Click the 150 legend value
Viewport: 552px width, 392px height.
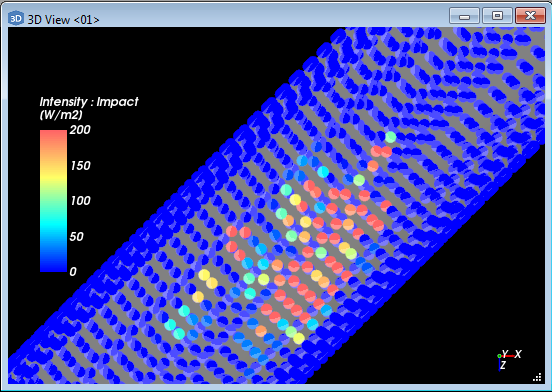pos(80,165)
